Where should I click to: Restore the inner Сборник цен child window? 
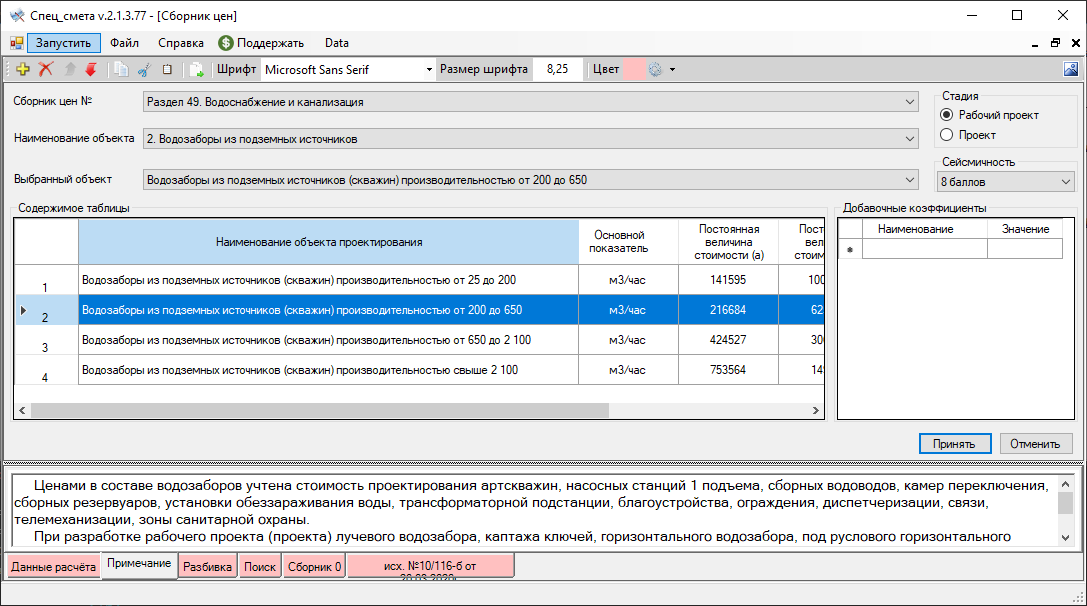tap(1055, 43)
